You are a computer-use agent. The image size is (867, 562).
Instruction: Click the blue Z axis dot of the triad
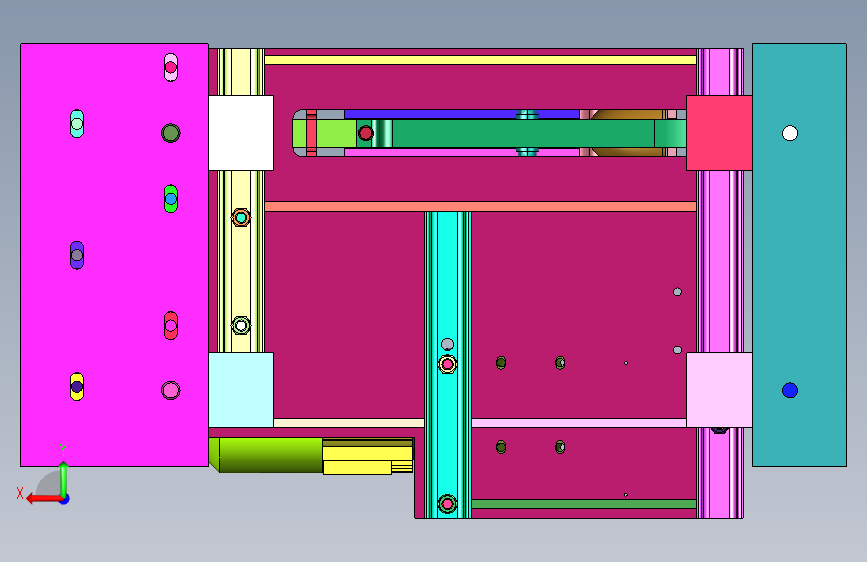tap(65, 499)
